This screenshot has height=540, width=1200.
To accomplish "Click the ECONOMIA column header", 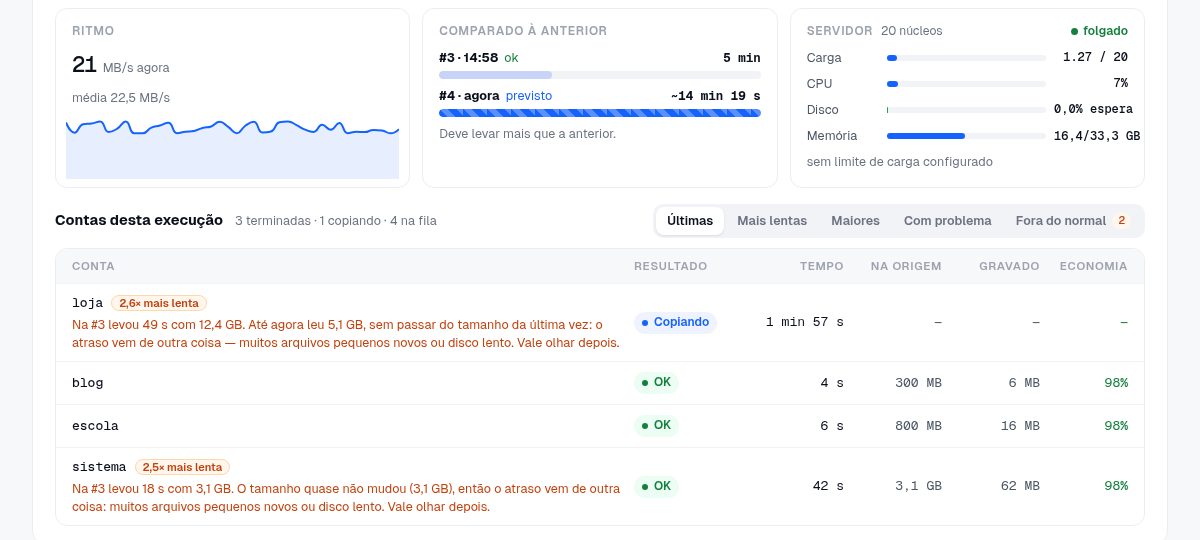I will pos(1094,266).
